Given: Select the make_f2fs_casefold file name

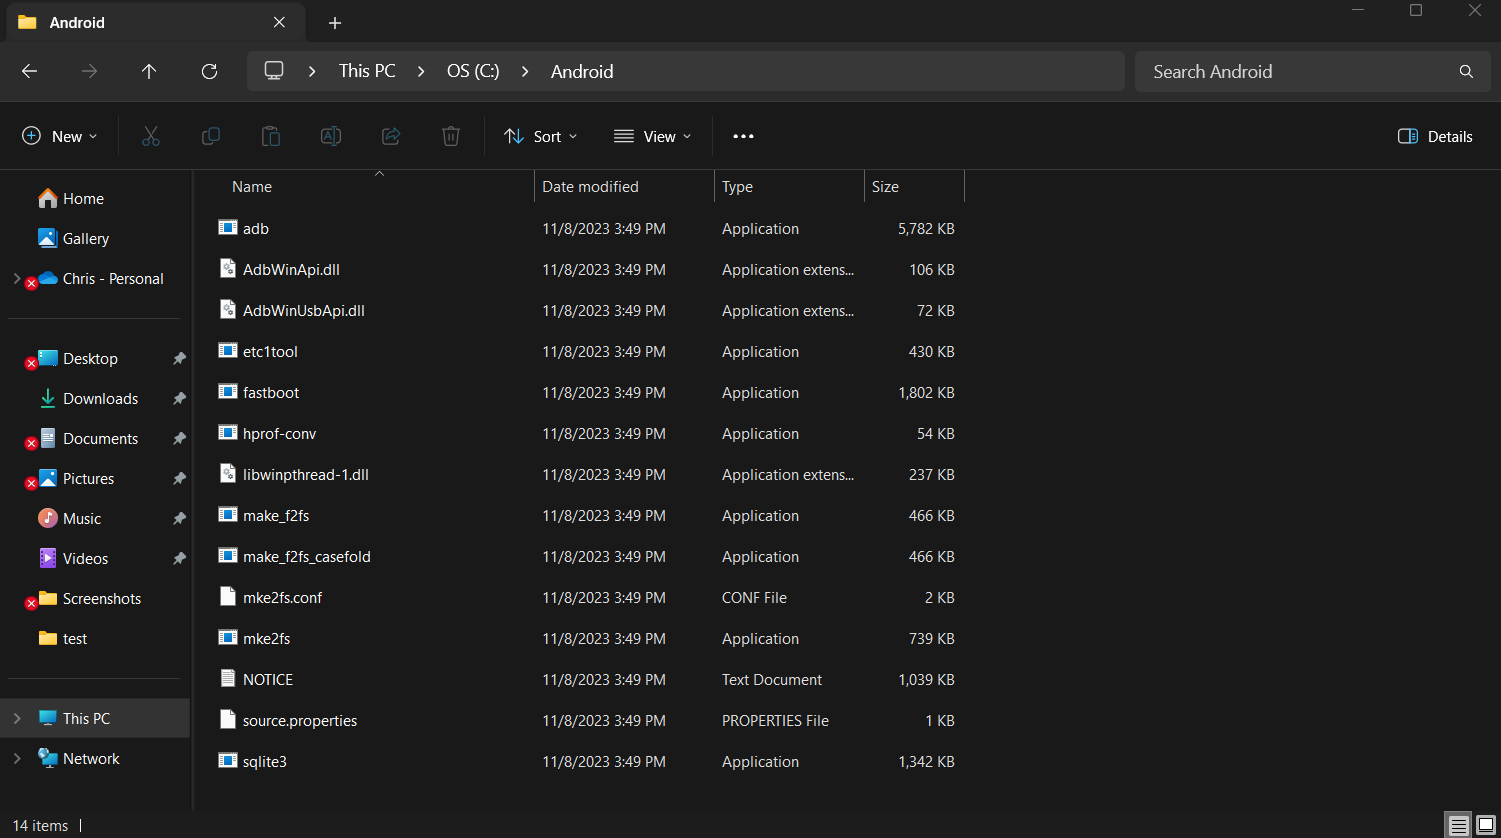Looking at the screenshot, I should (x=307, y=556).
